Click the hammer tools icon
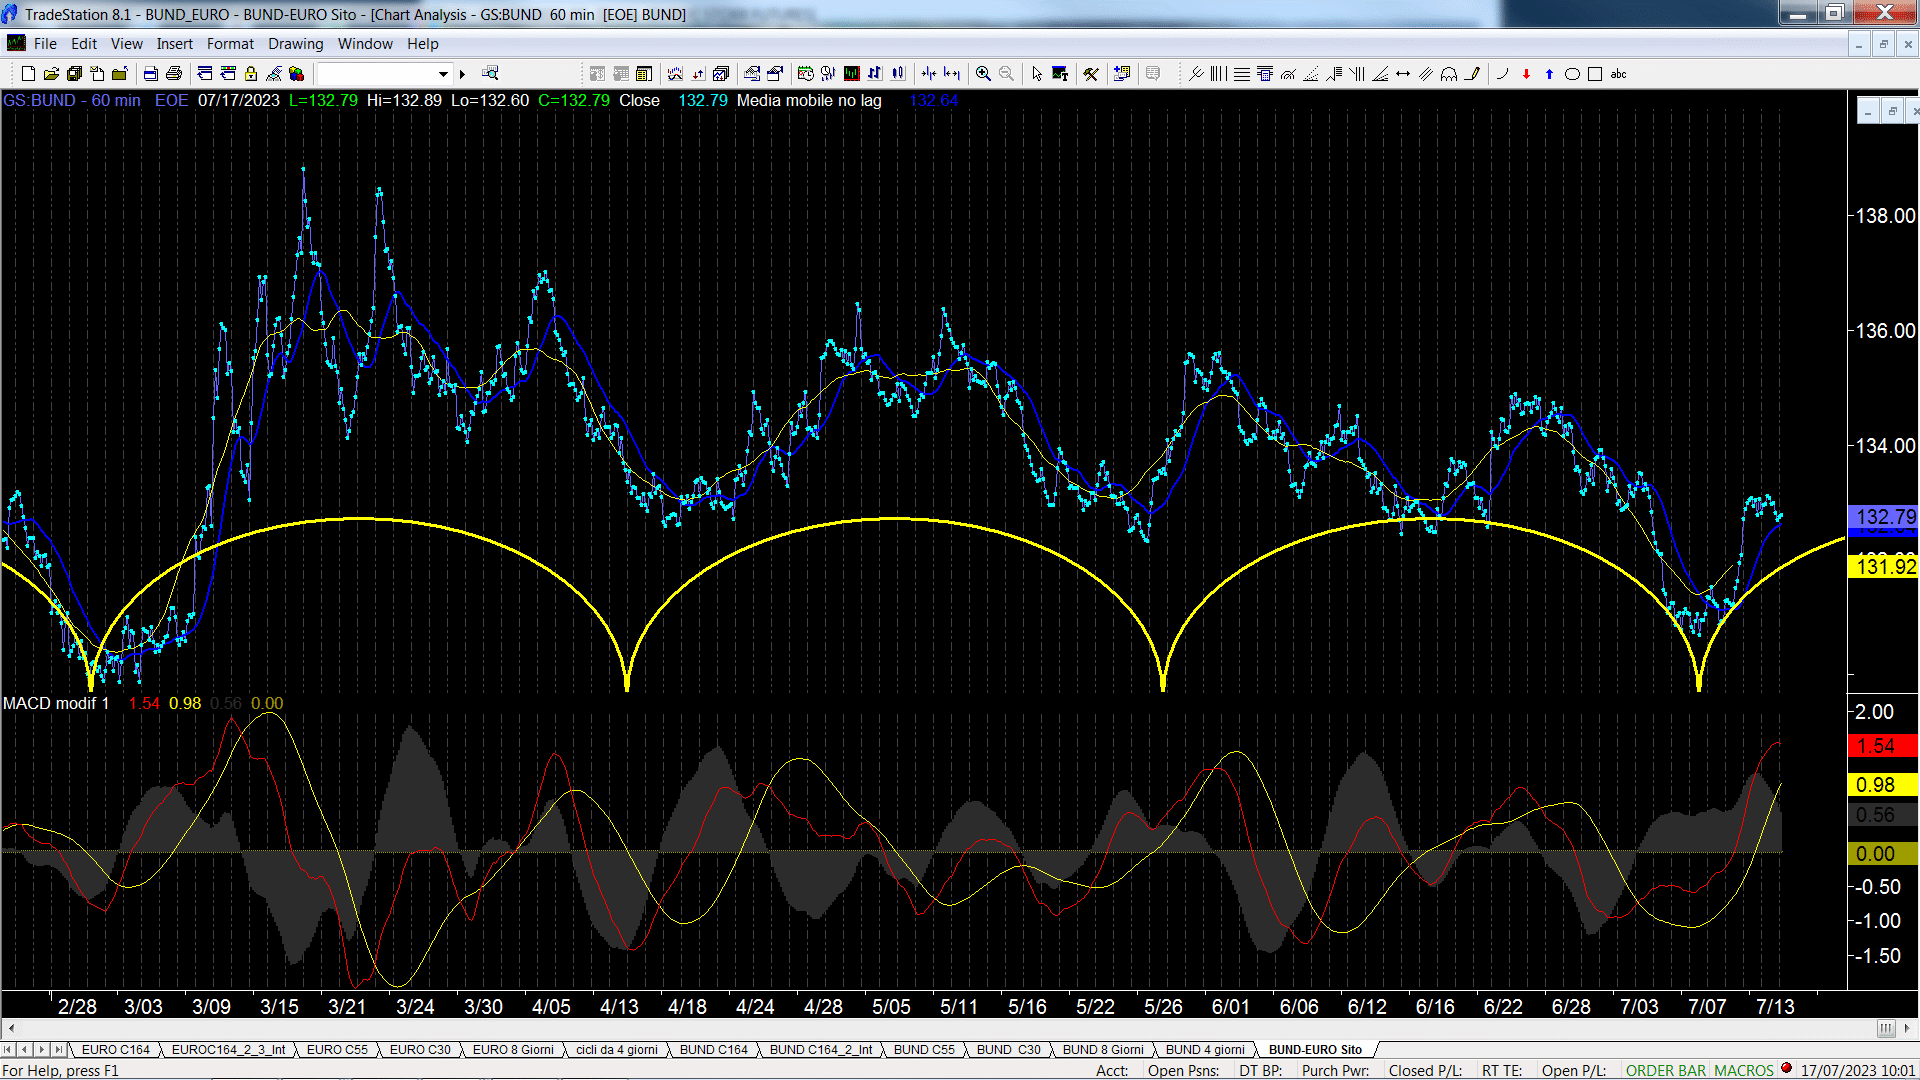 click(1091, 73)
